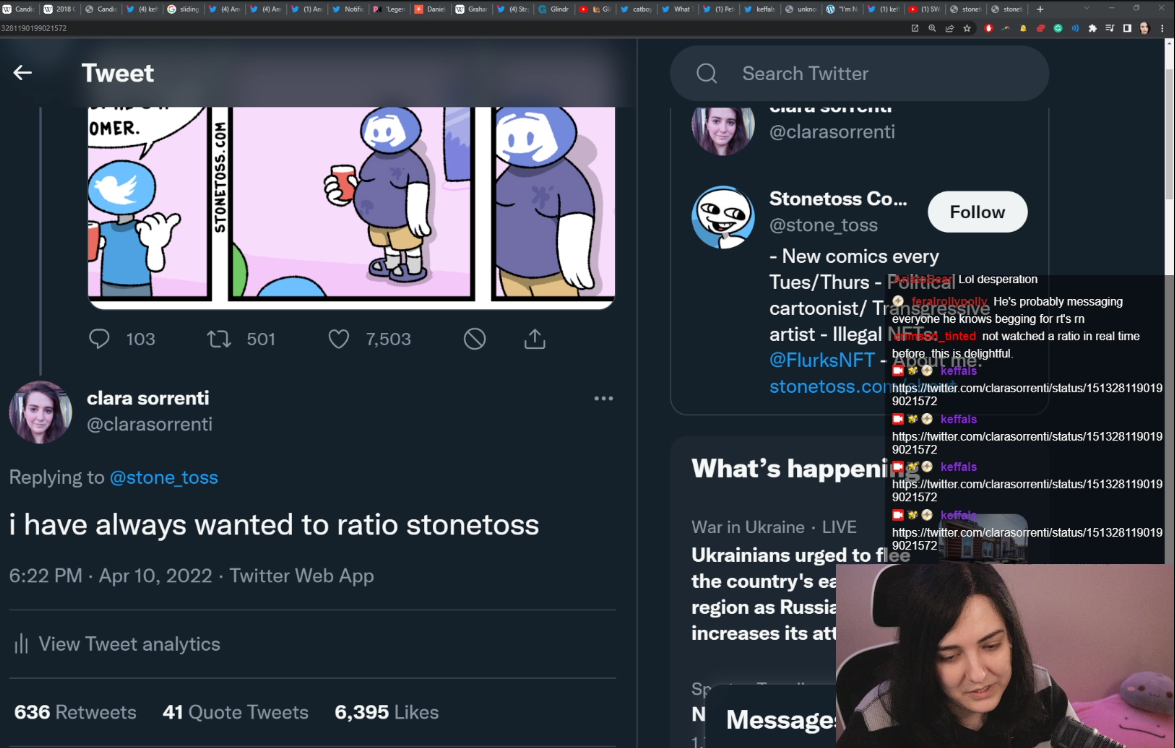
Task: Open a new browser tab with plus
Action: click(x=1039, y=9)
